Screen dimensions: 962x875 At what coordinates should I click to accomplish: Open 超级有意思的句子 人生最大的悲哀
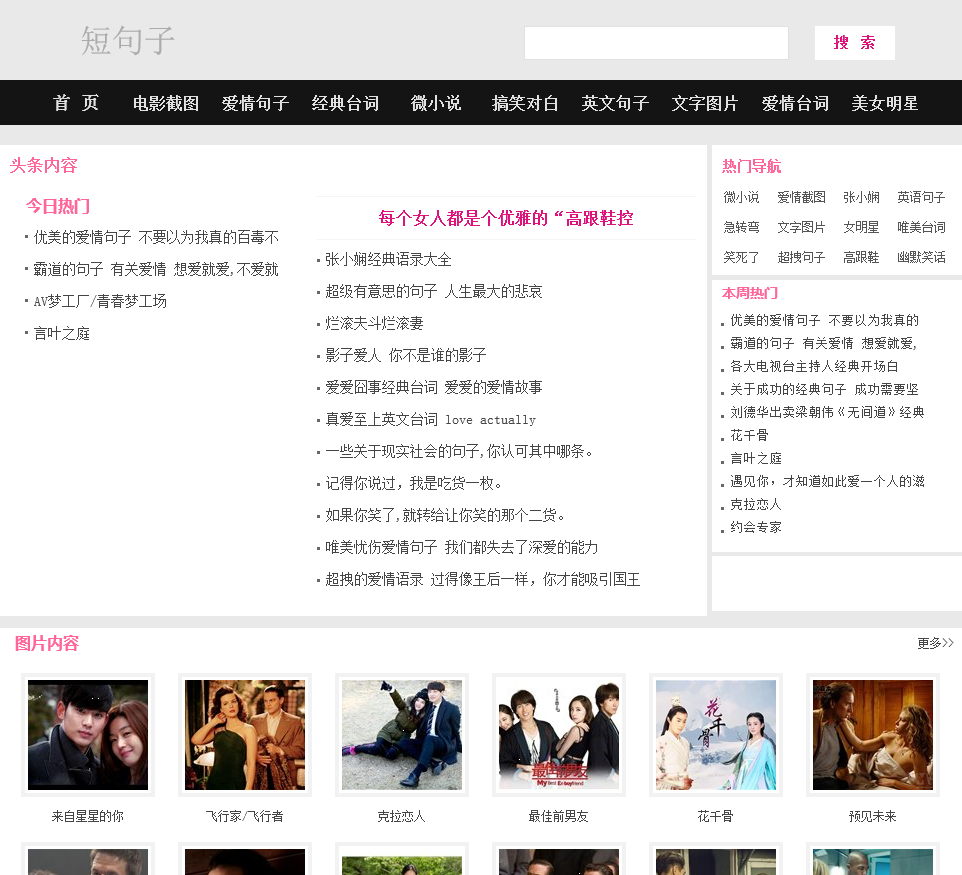click(434, 291)
